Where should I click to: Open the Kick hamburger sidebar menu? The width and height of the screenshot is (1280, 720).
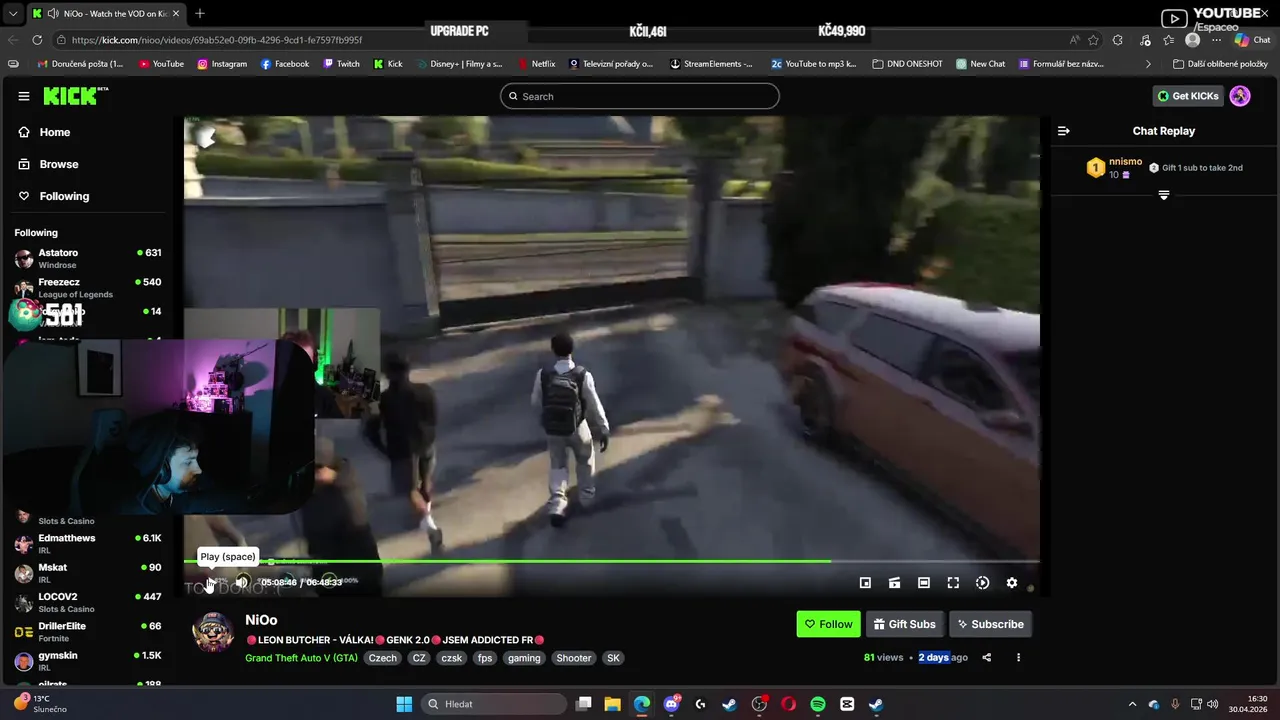click(x=24, y=96)
